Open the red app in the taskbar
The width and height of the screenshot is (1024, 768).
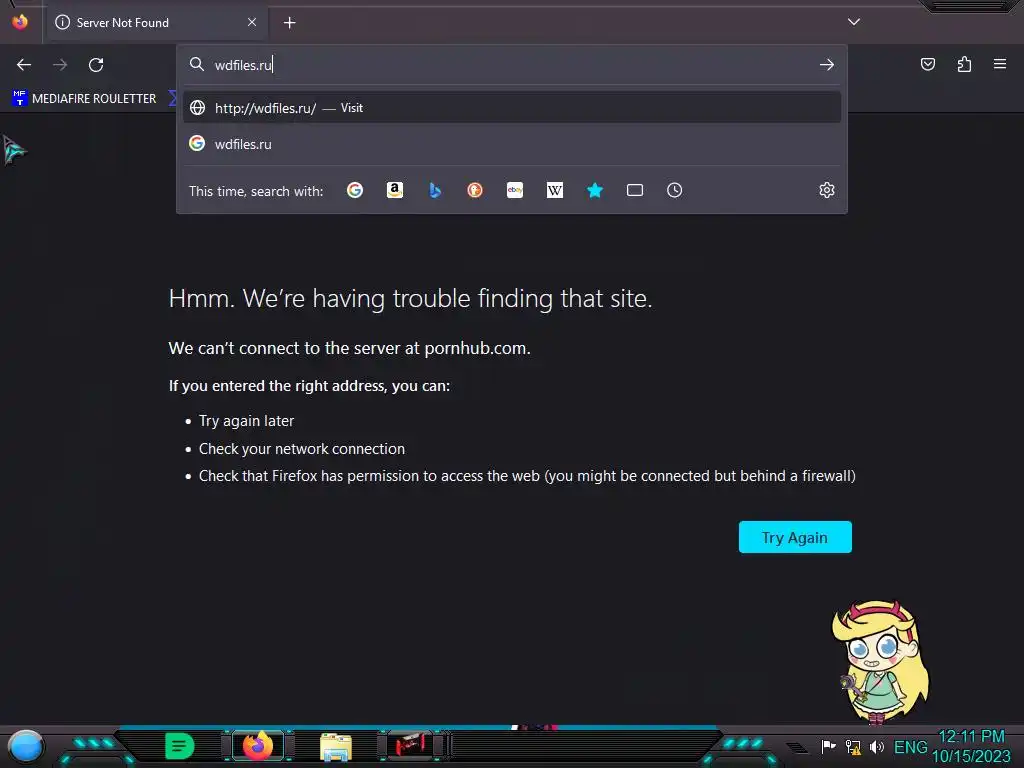411,745
